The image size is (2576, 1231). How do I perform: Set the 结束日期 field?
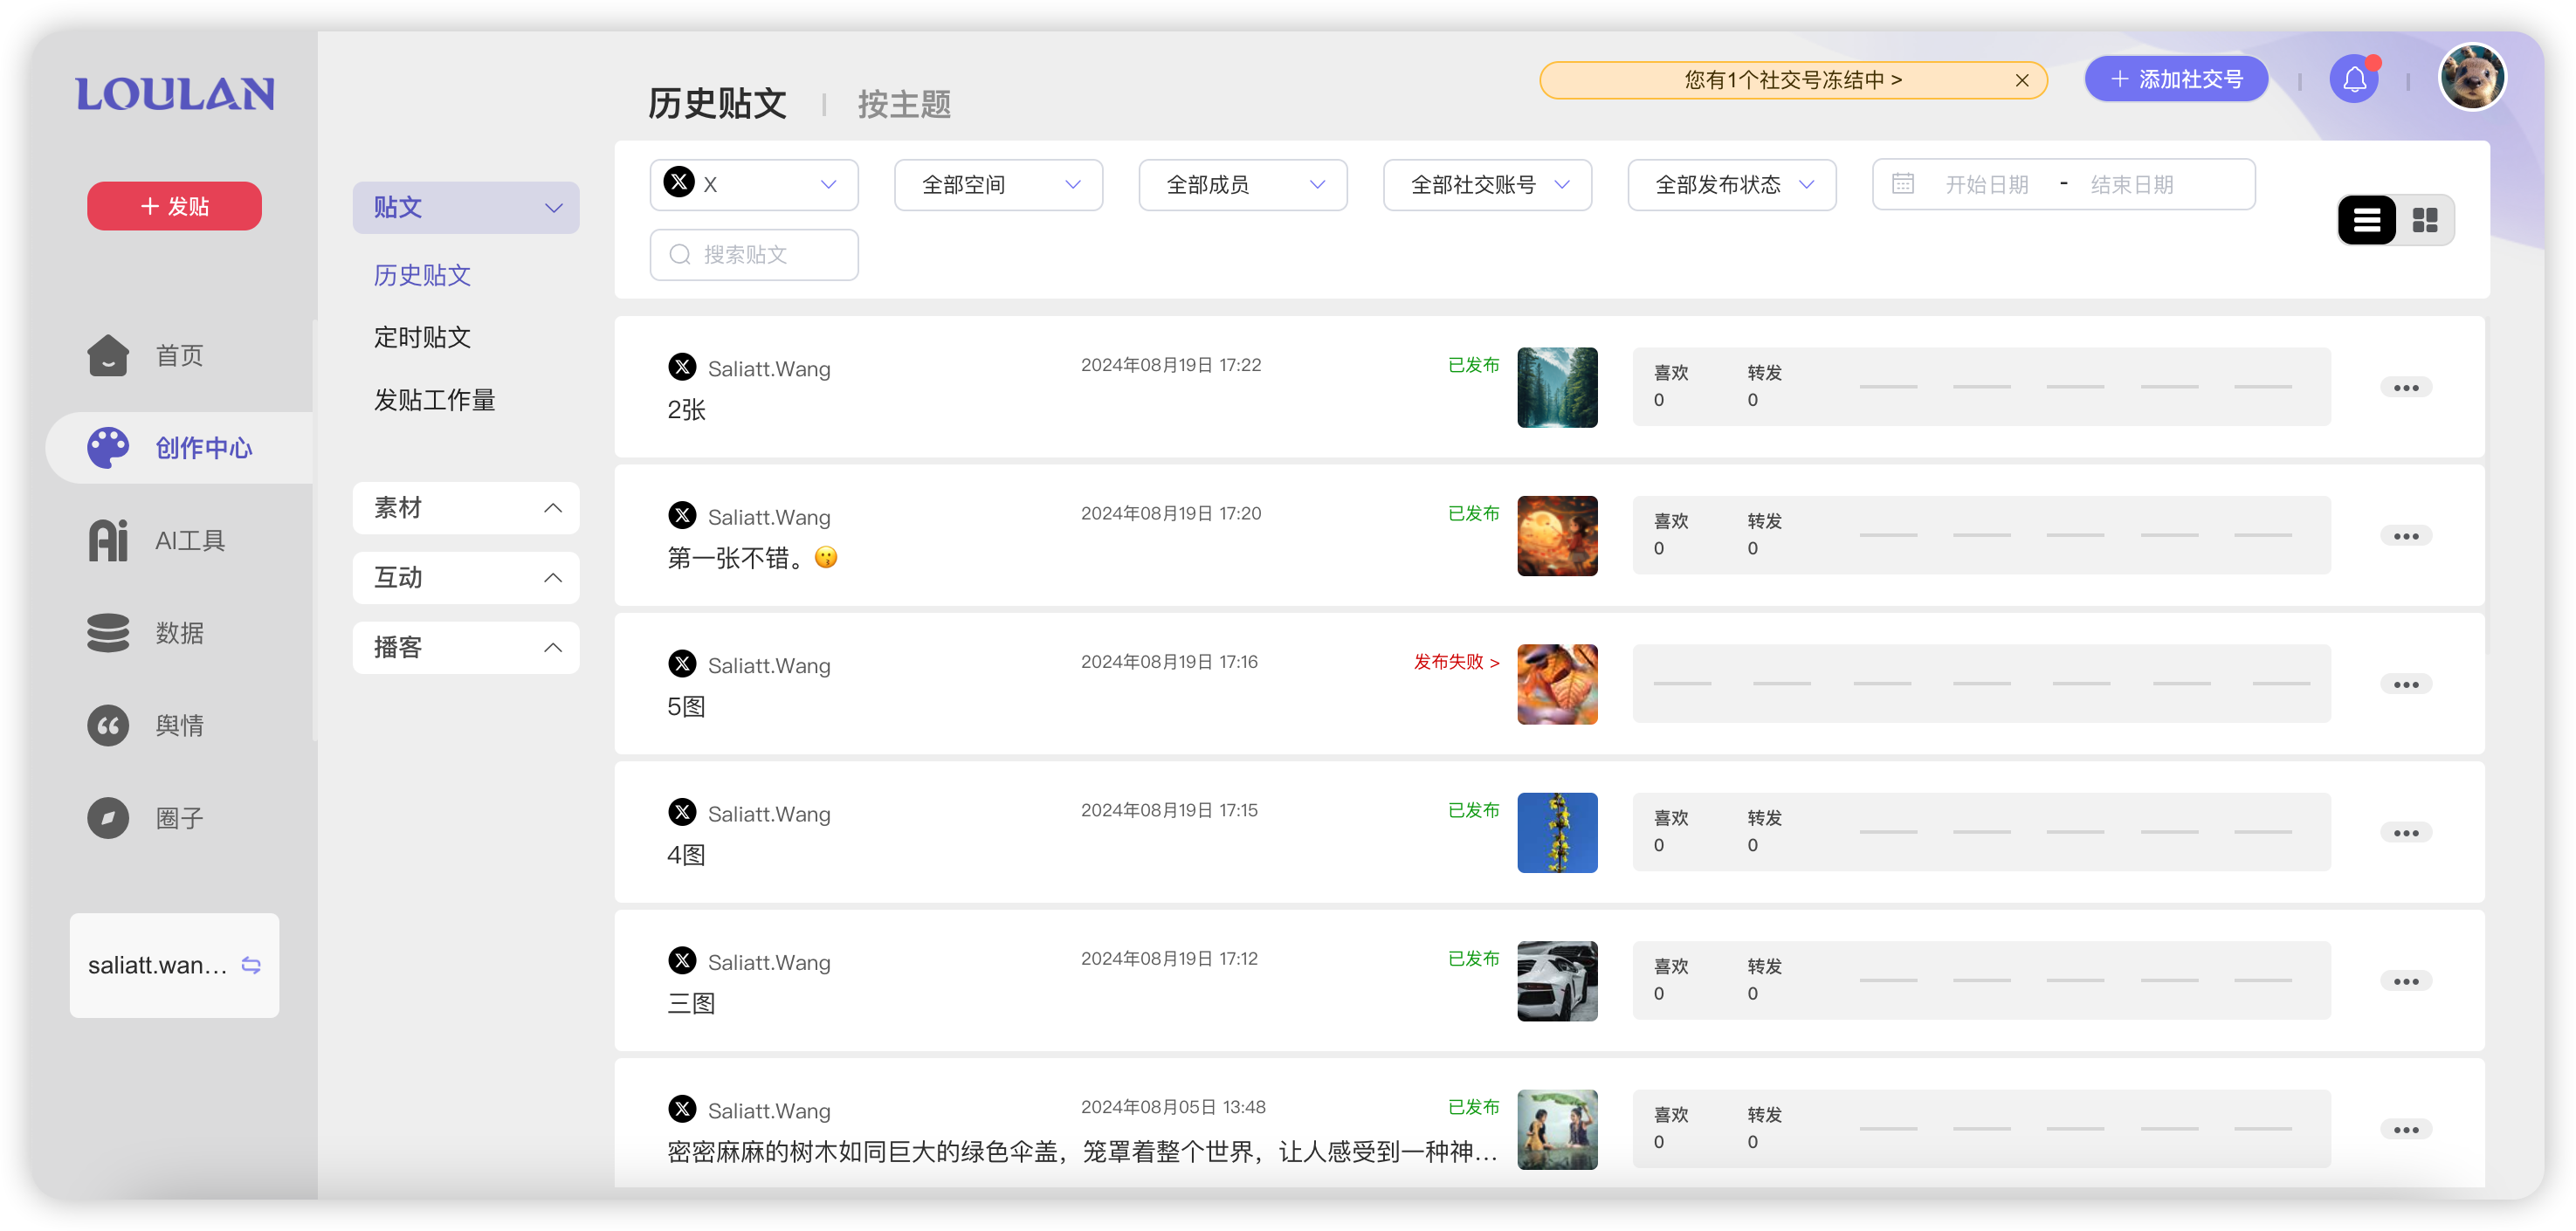(x=2131, y=185)
